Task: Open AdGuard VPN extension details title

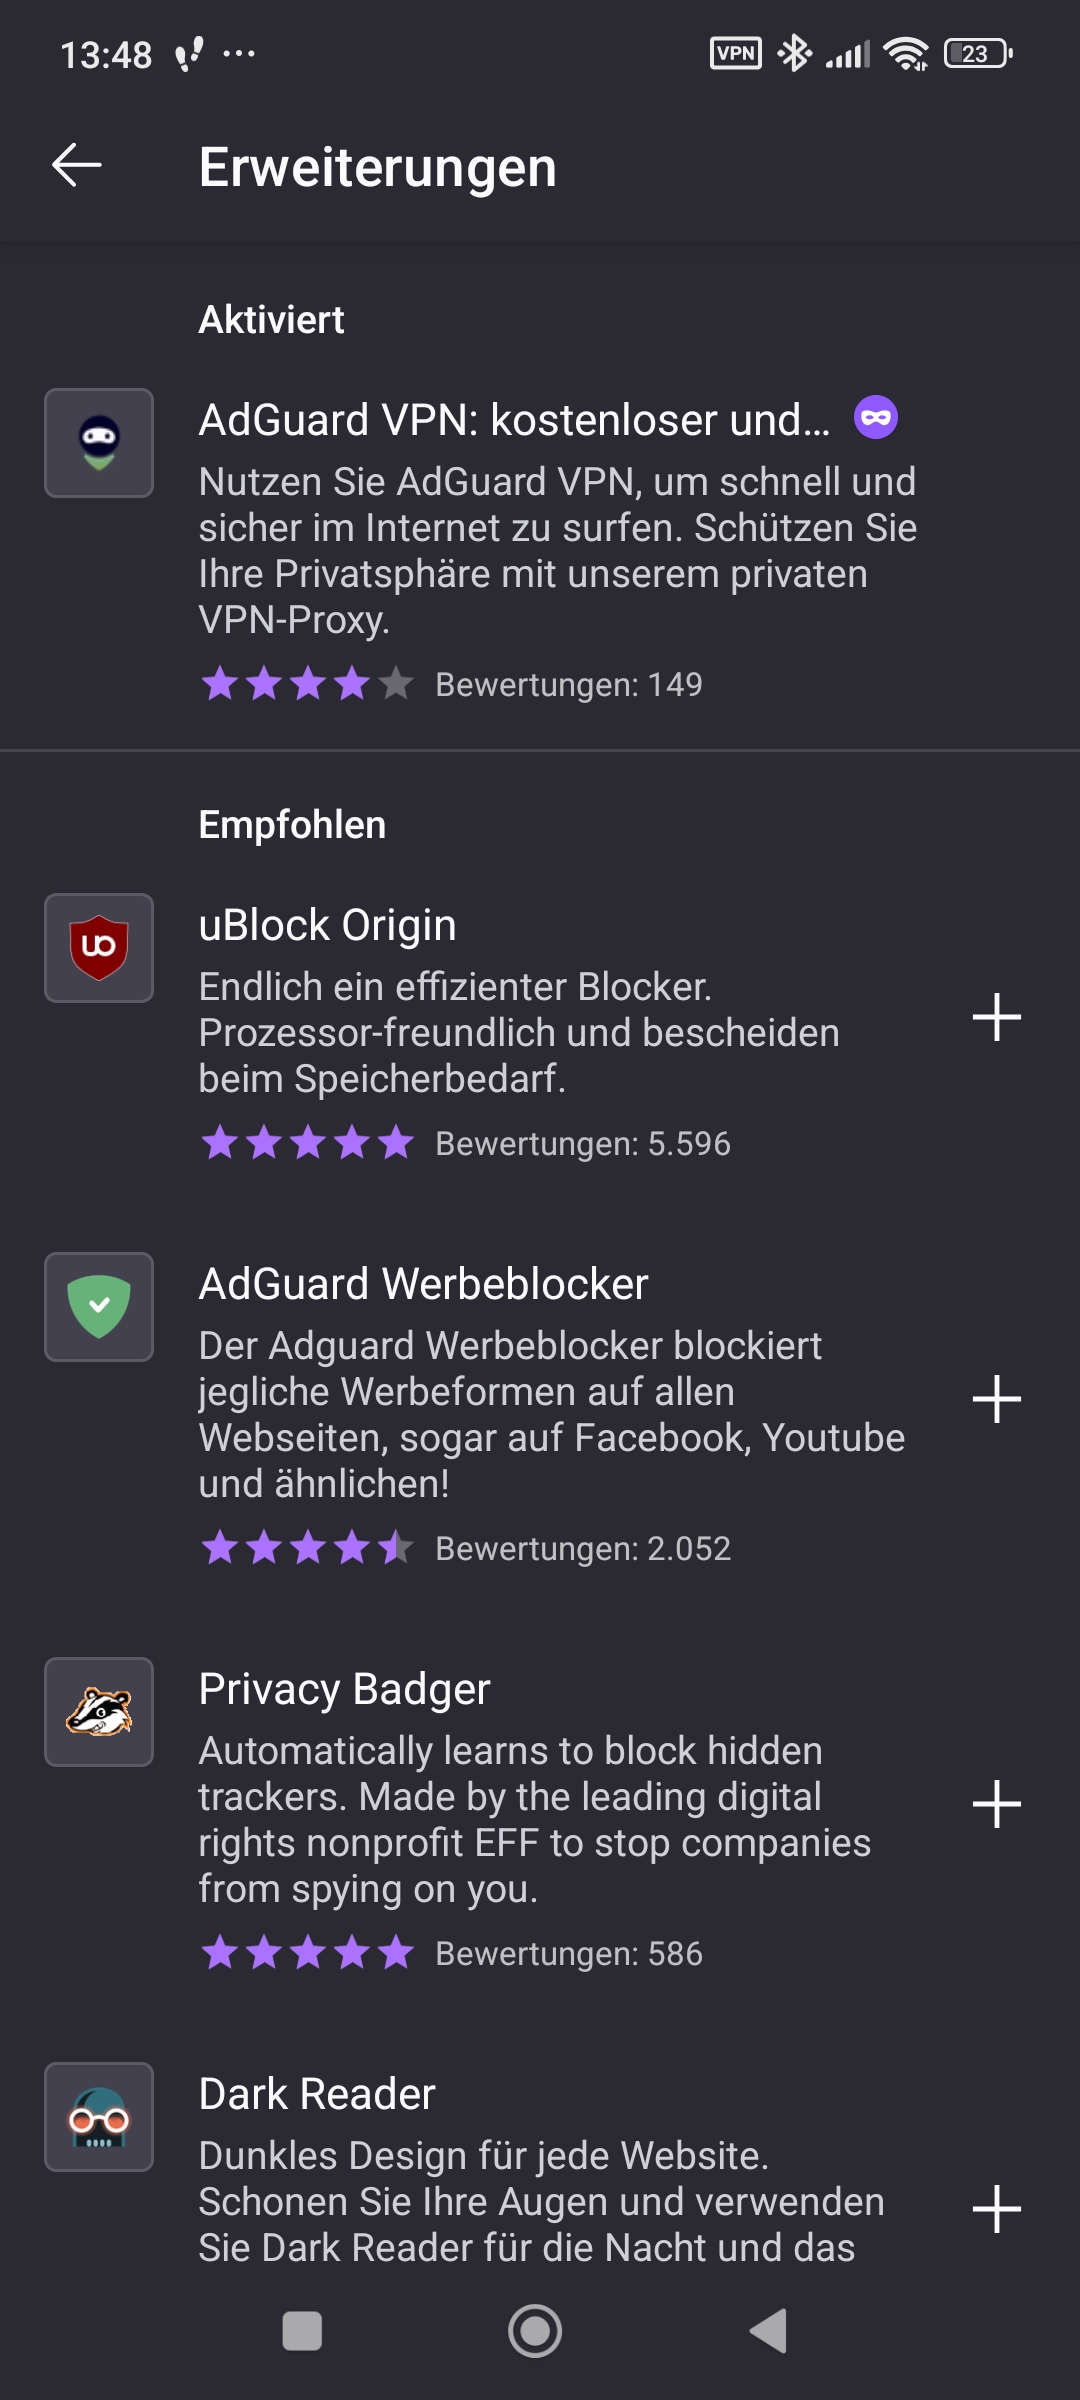Action: (x=514, y=420)
